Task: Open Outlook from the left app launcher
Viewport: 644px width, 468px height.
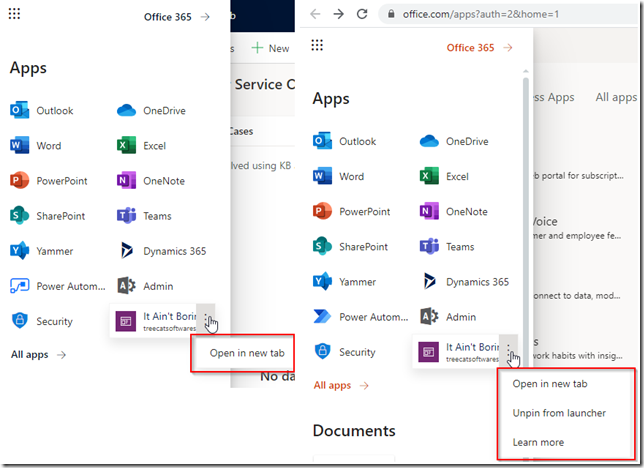Action: 41,111
